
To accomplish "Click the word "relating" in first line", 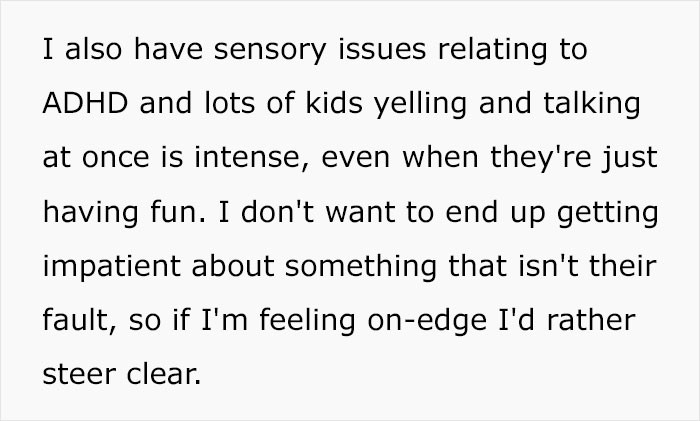I will click(x=492, y=50).
